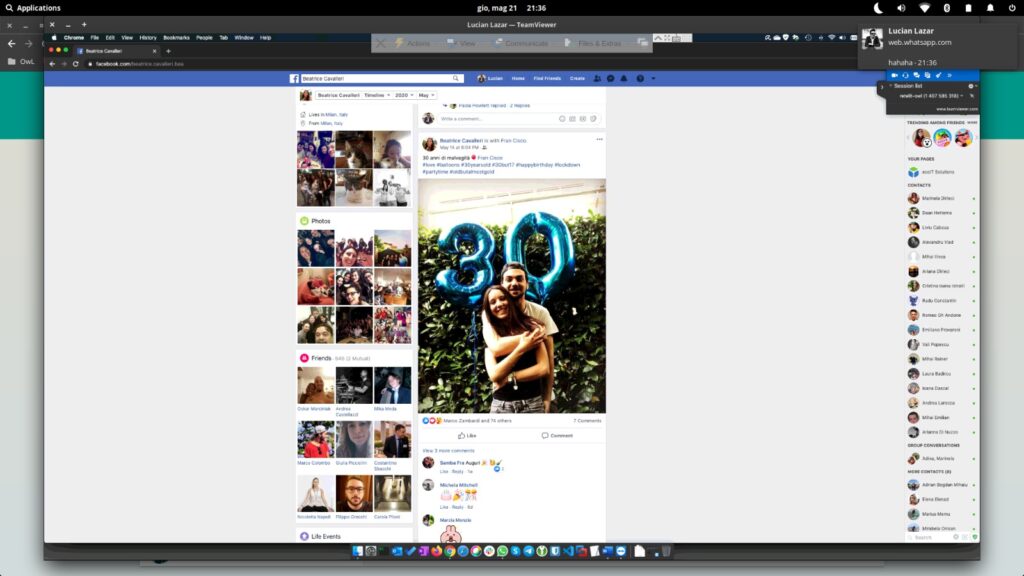
Task: Post a GIF in the comment box
Action: 583,119
